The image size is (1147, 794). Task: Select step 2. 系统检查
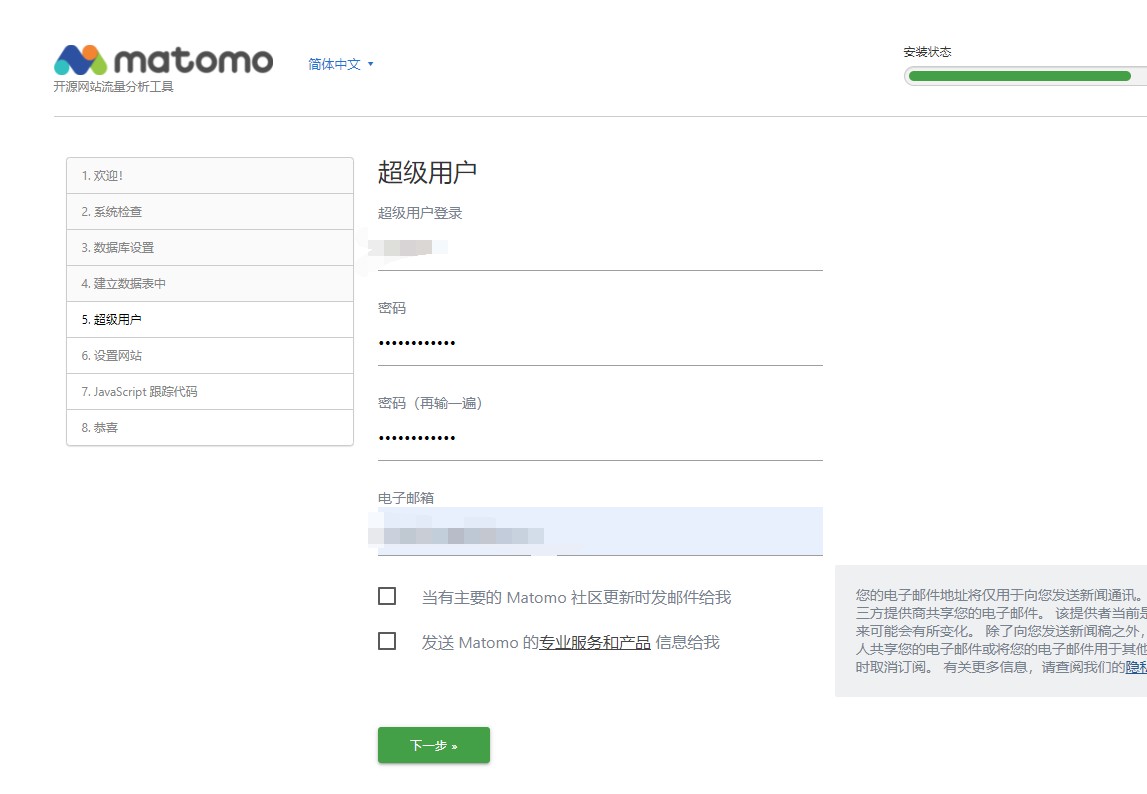210,211
